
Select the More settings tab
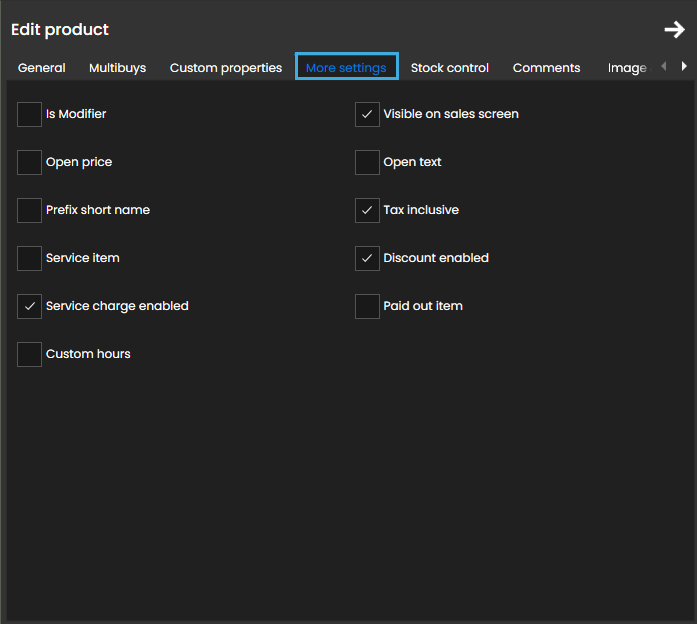[x=346, y=68]
